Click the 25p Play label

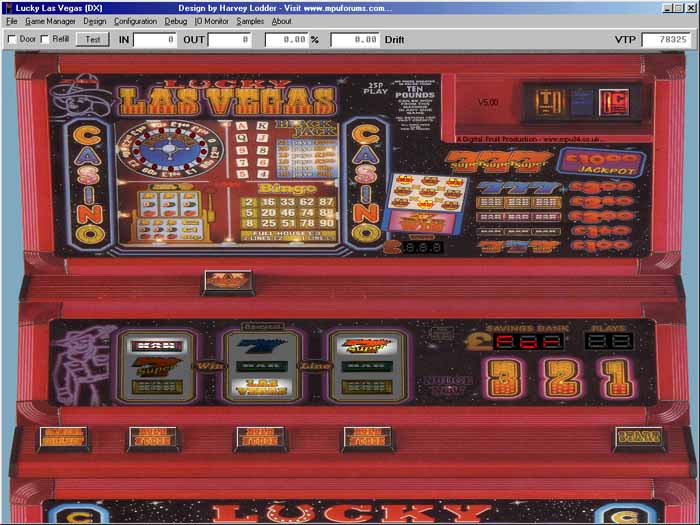tap(375, 88)
